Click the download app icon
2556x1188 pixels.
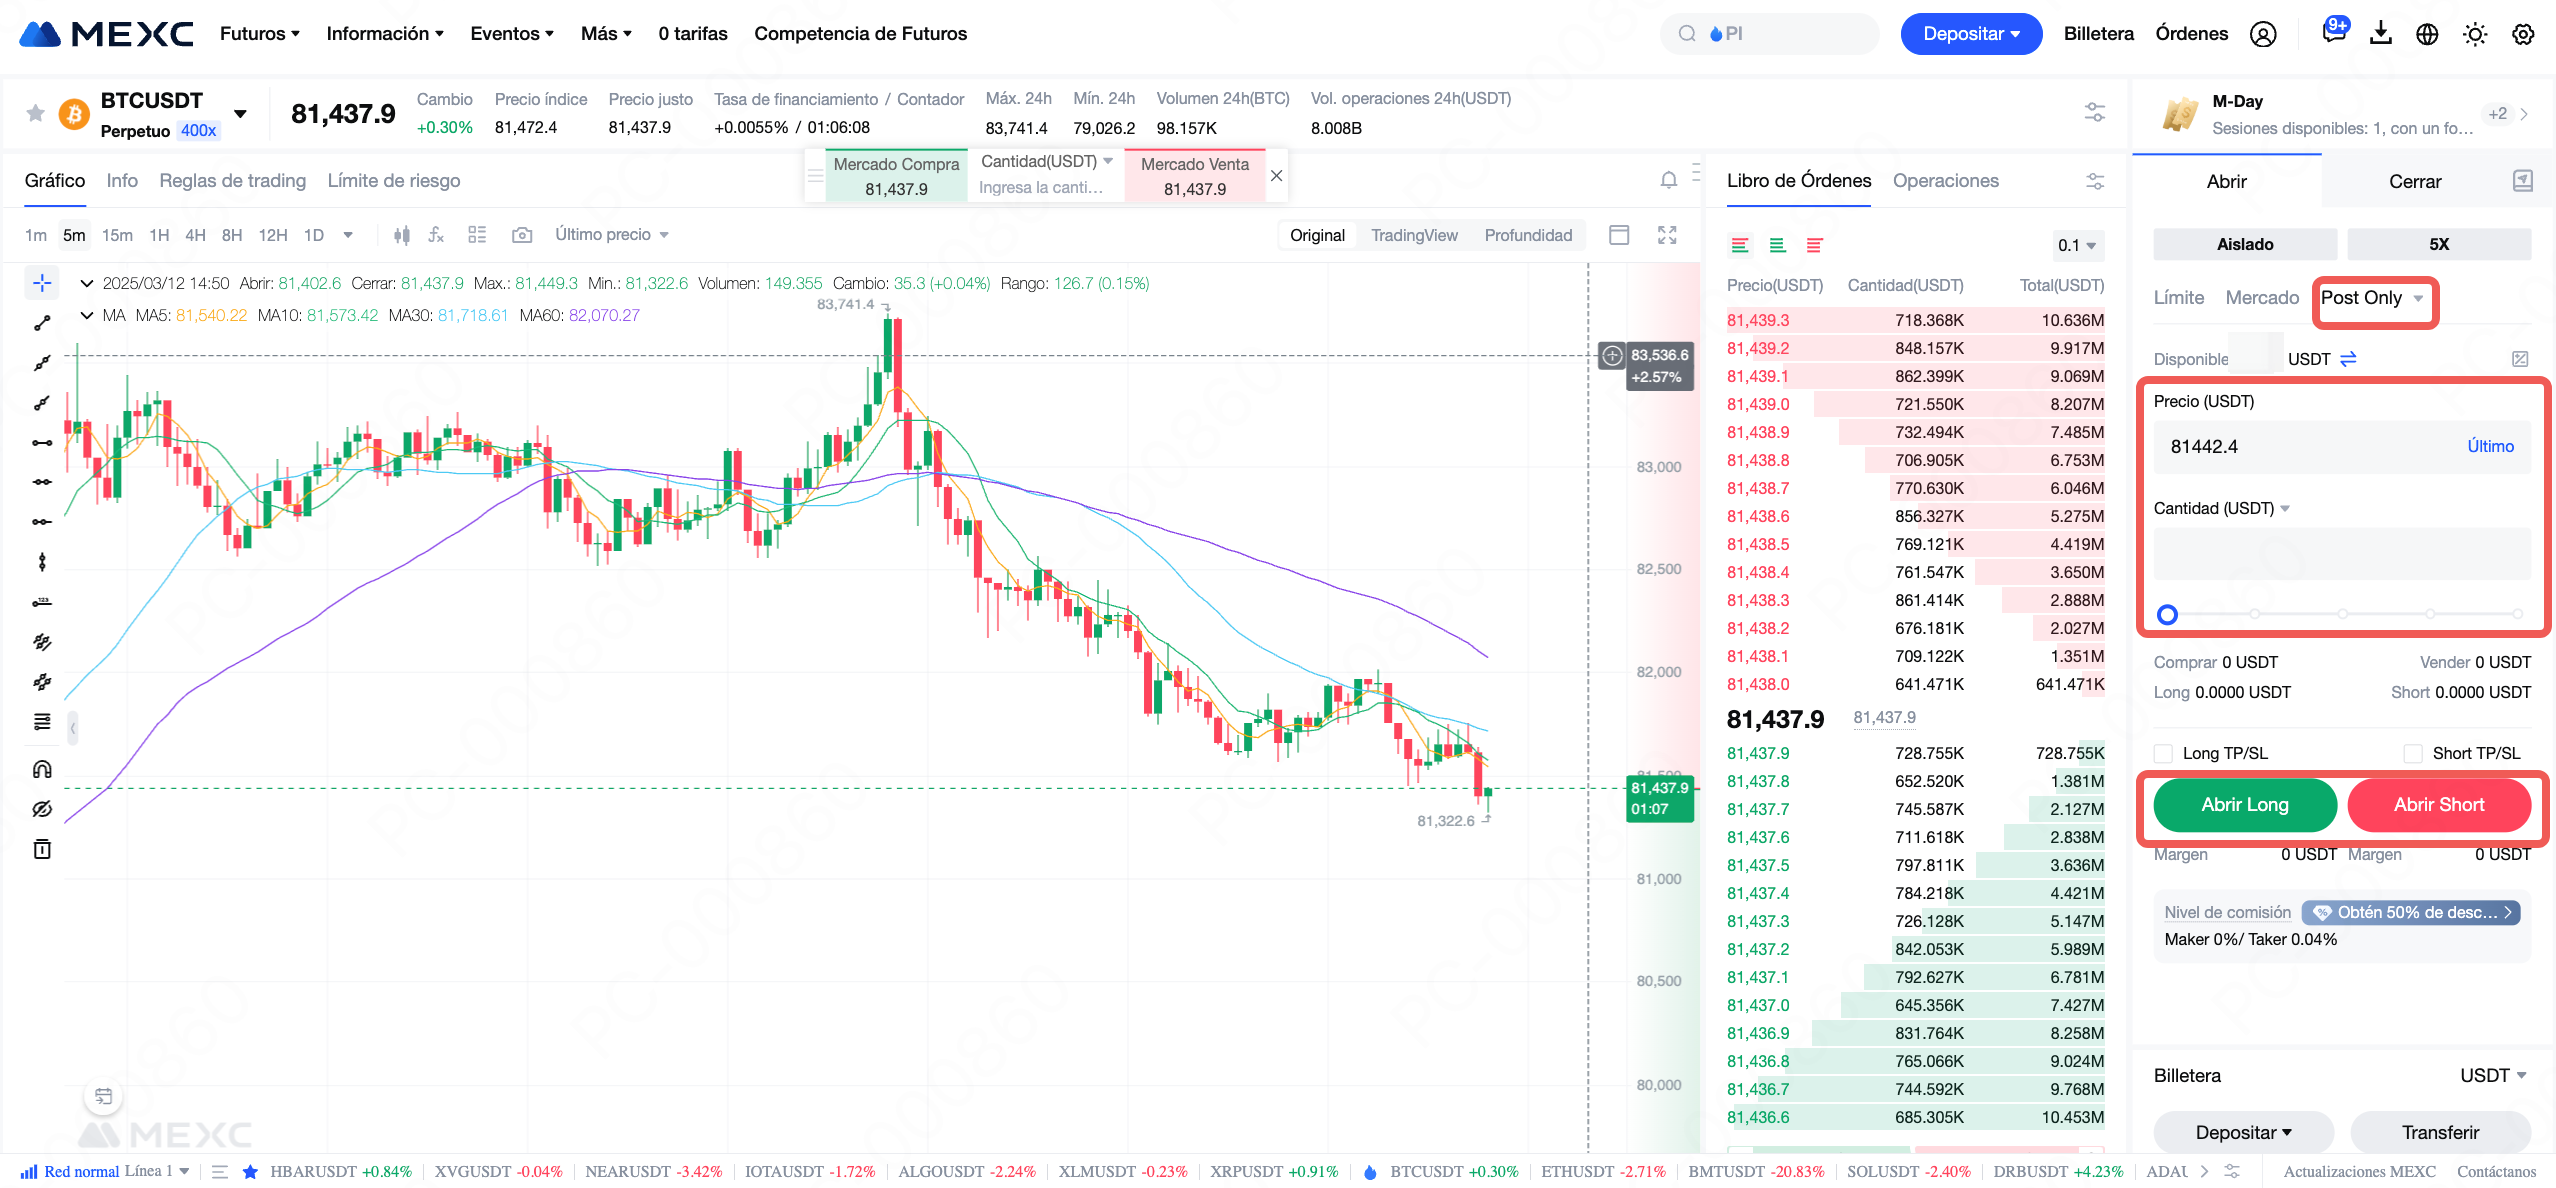[x=2381, y=34]
